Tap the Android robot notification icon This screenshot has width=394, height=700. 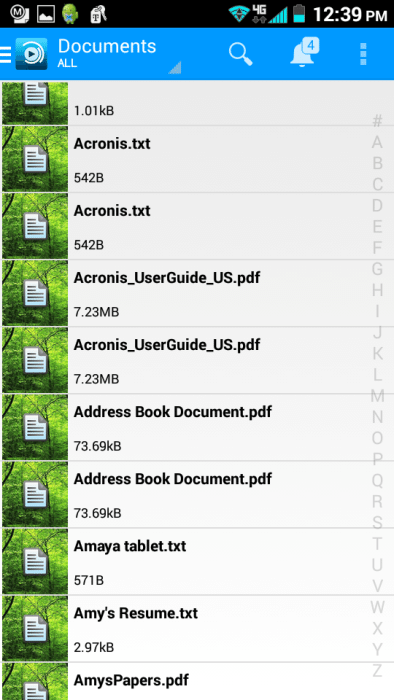click(70, 13)
